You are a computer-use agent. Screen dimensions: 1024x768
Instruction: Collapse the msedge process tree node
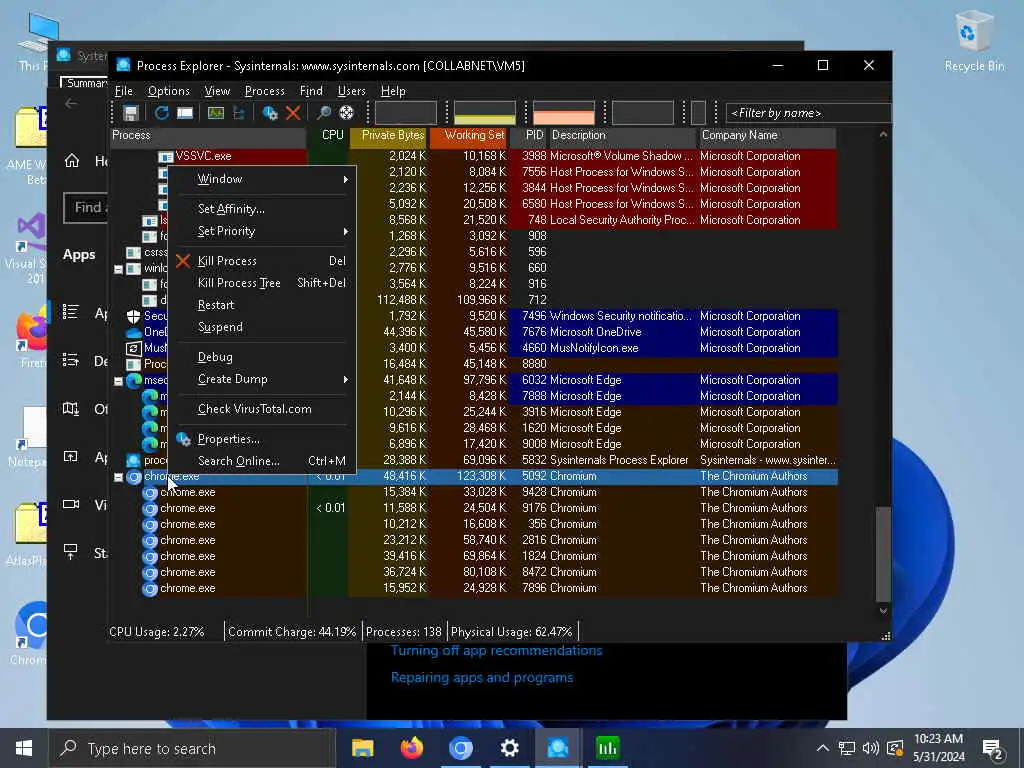pos(118,381)
